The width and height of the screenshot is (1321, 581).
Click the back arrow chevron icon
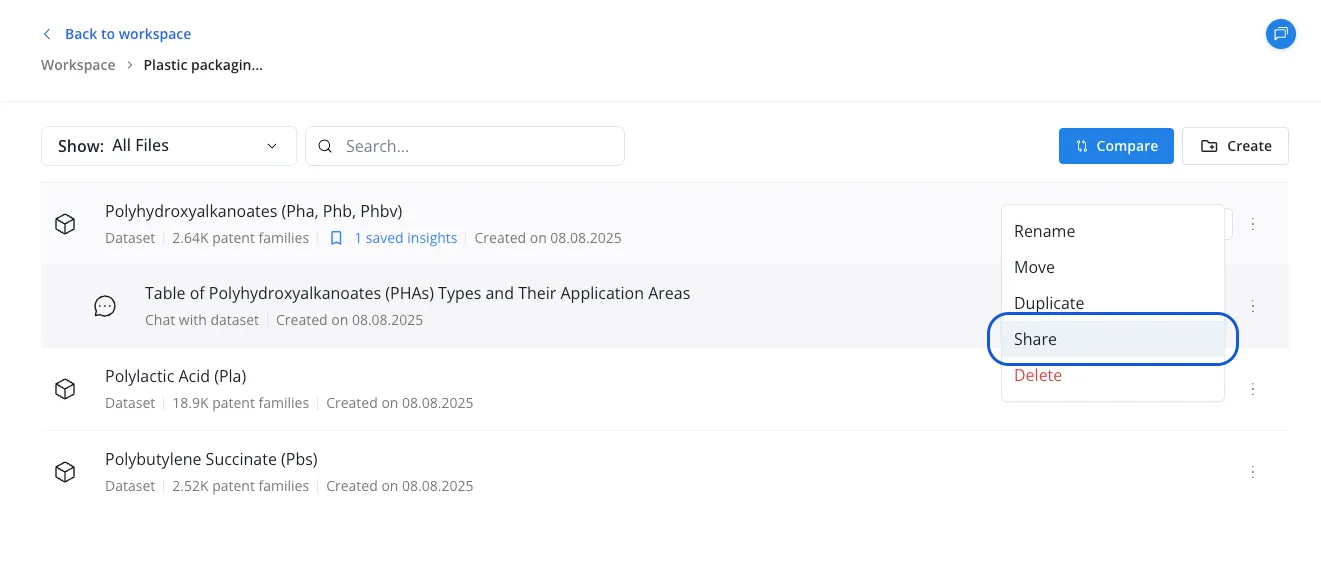pyautogui.click(x=46, y=34)
